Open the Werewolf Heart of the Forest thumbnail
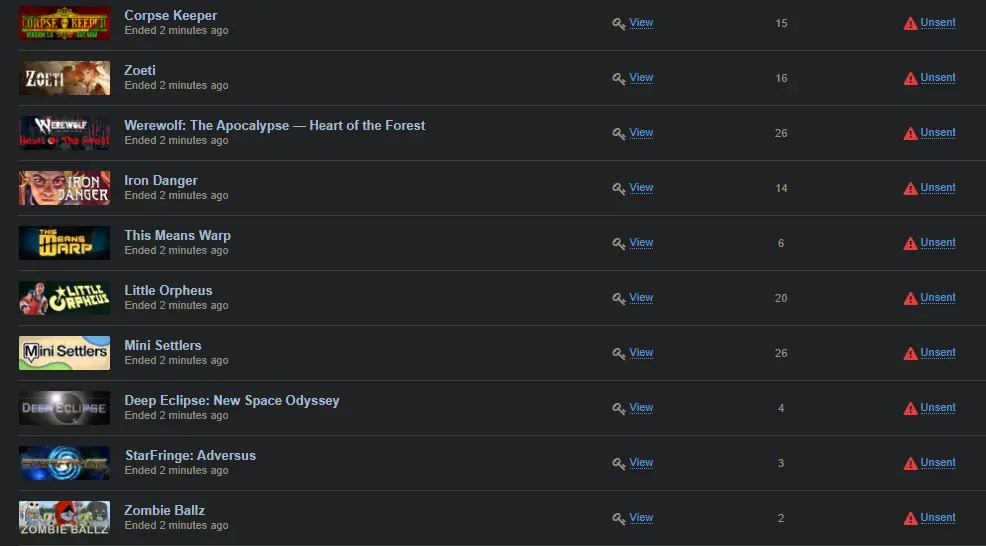Image resolution: width=986 pixels, height=546 pixels. [64, 133]
